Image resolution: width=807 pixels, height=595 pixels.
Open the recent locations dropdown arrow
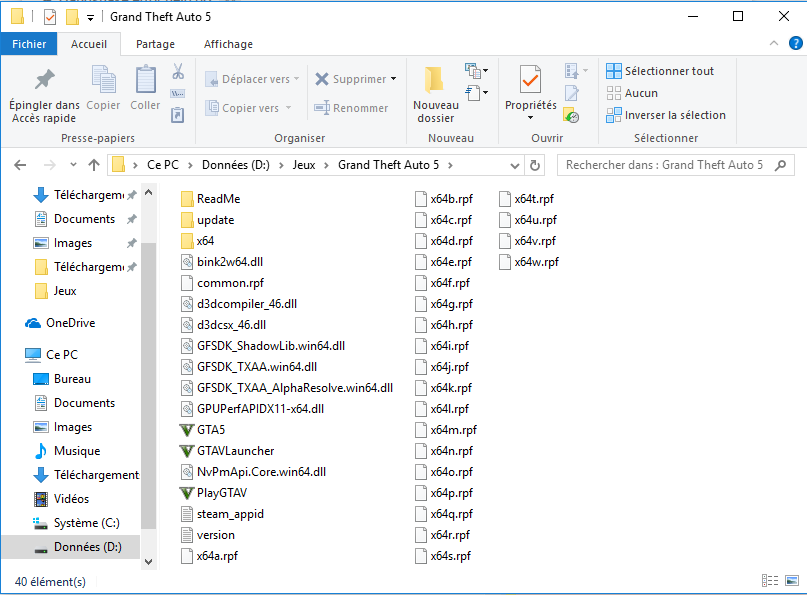pyautogui.click(x=73, y=165)
